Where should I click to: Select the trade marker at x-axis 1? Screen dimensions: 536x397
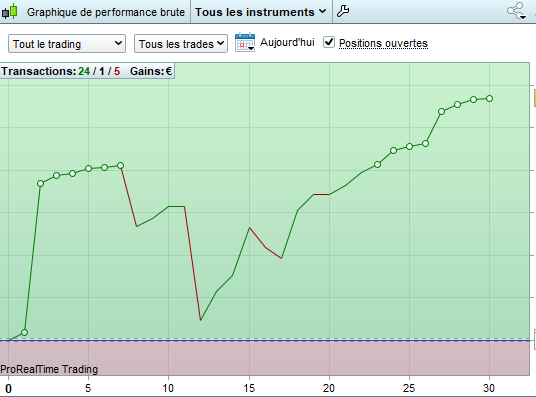coord(24,332)
